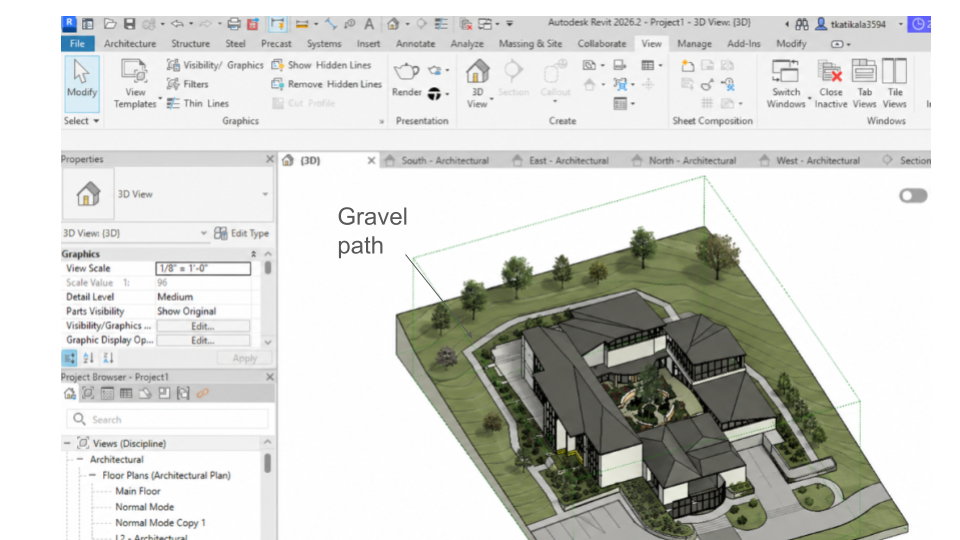Click the Undo arrow in quick access toolbar
Image resolution: width=960 pixels, height=540 pixels.
(x=178, y=24)
